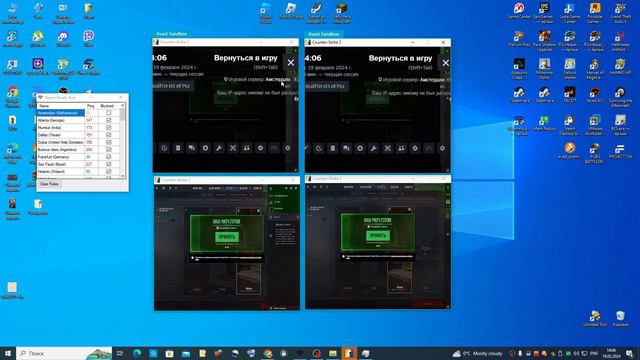Close overlay with X in upper-right Counter-Strike window
This screenshot has width=640, height=360.
(445, 63)
